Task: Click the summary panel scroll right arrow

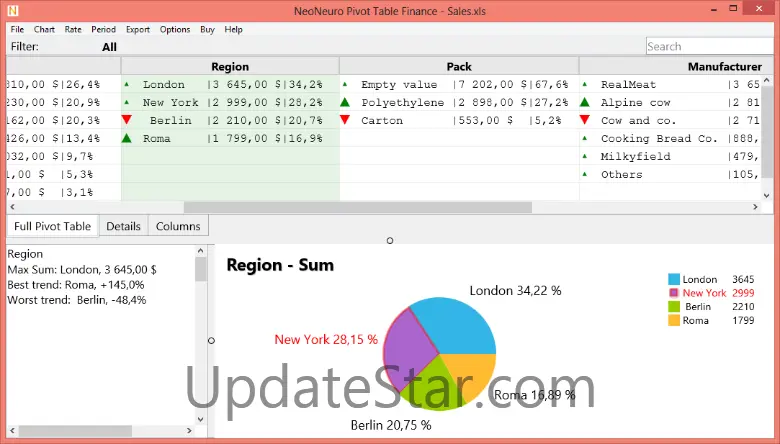Action: click(189, 431)
